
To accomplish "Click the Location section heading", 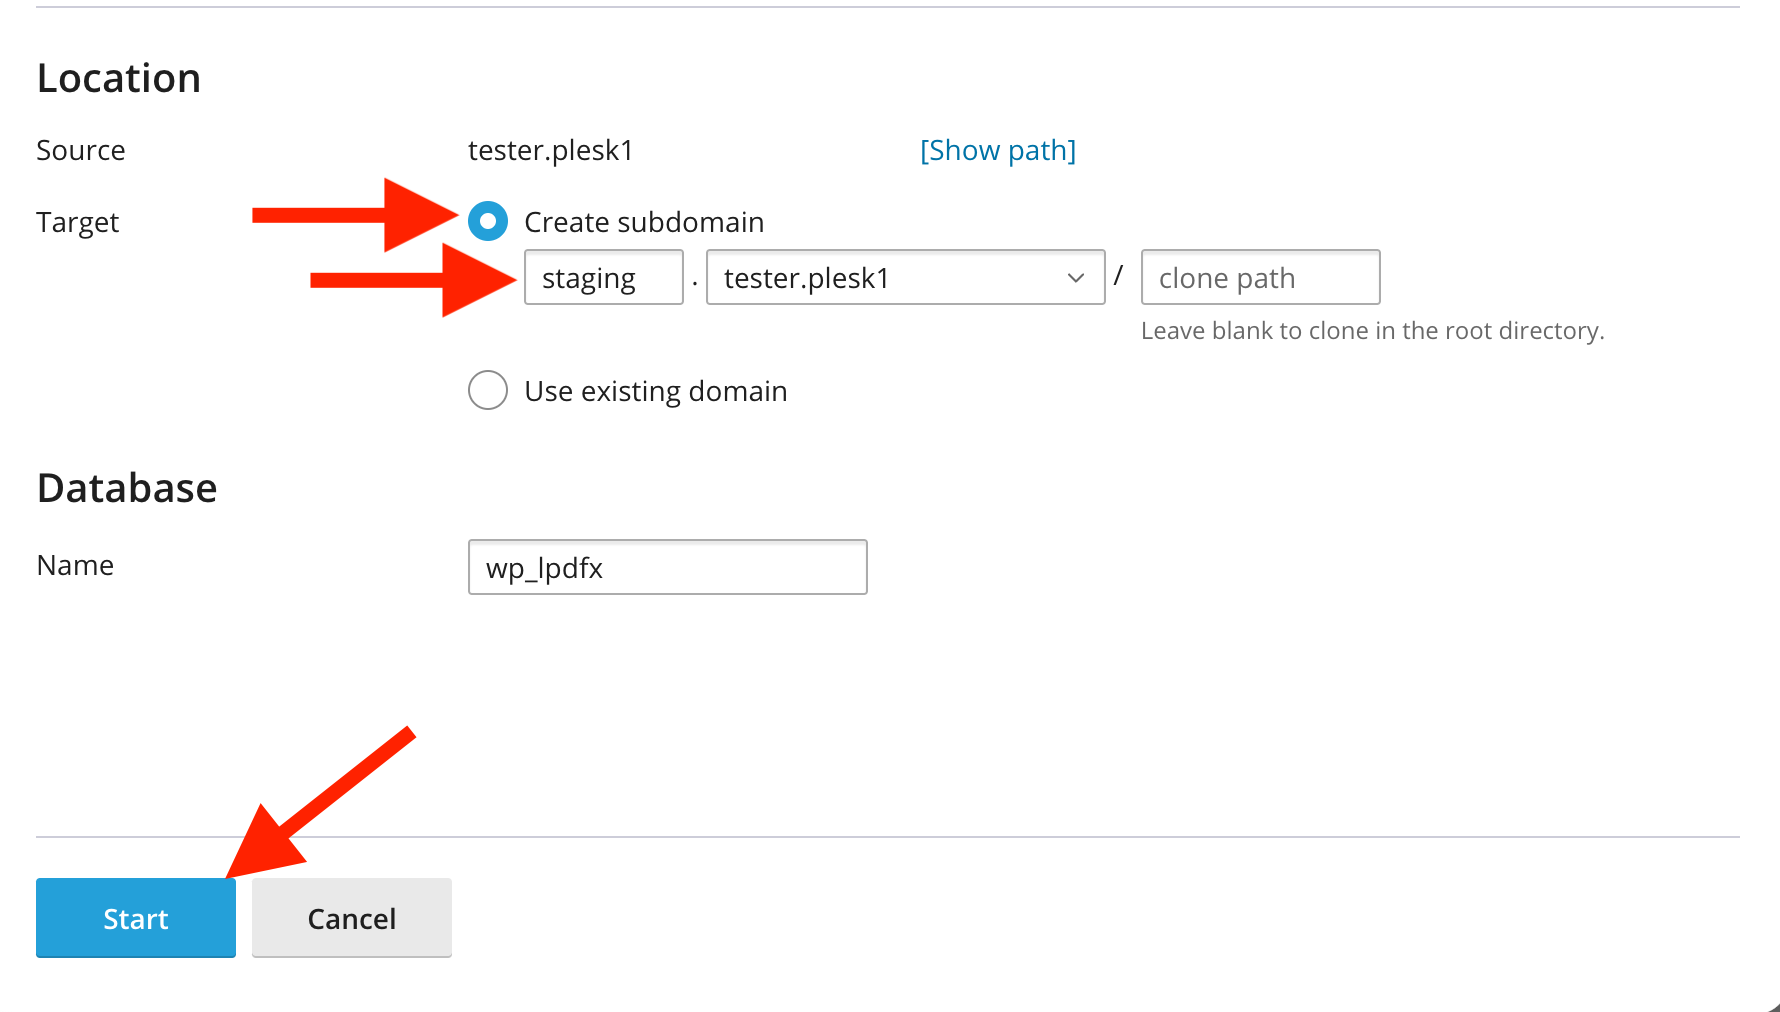I will tap(119, 78).
